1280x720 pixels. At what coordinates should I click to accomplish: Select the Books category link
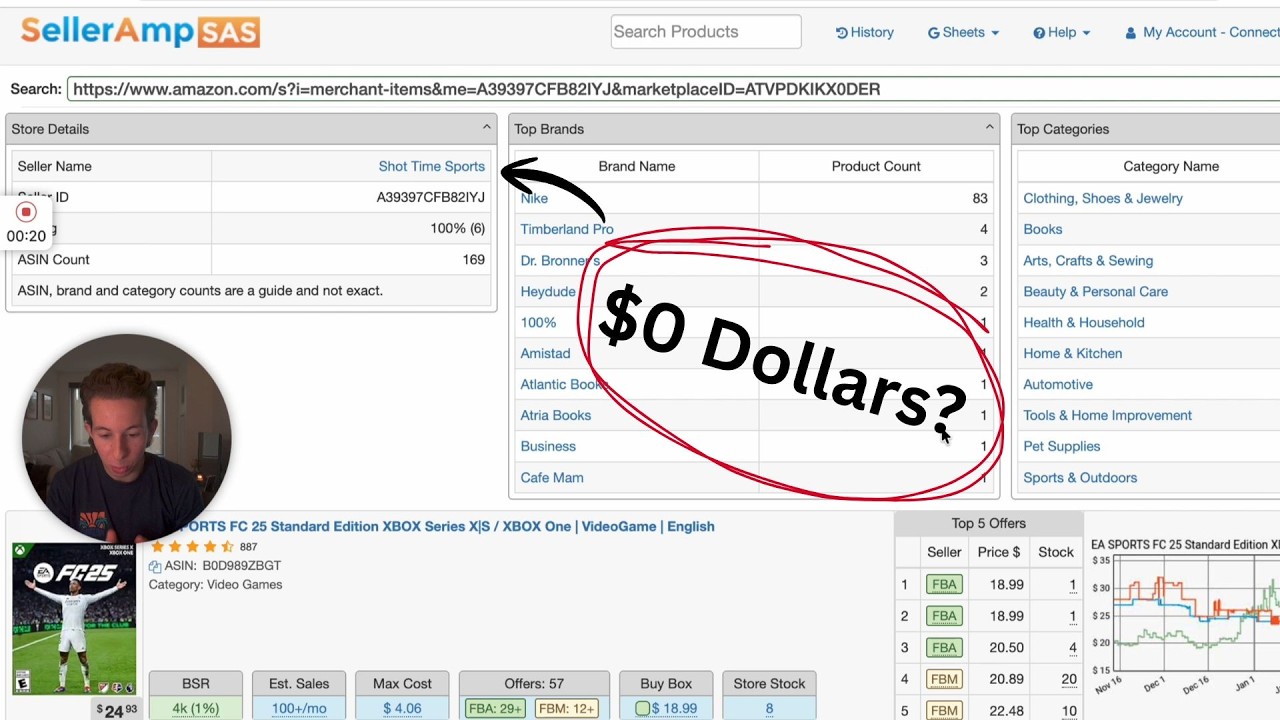point(1042,229)
